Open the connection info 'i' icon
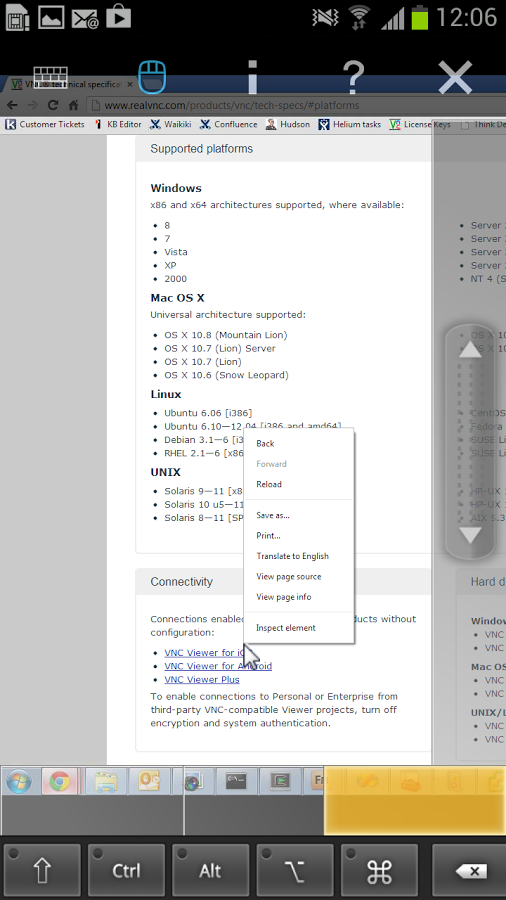The image size is (506, 900). pos(252,77)
